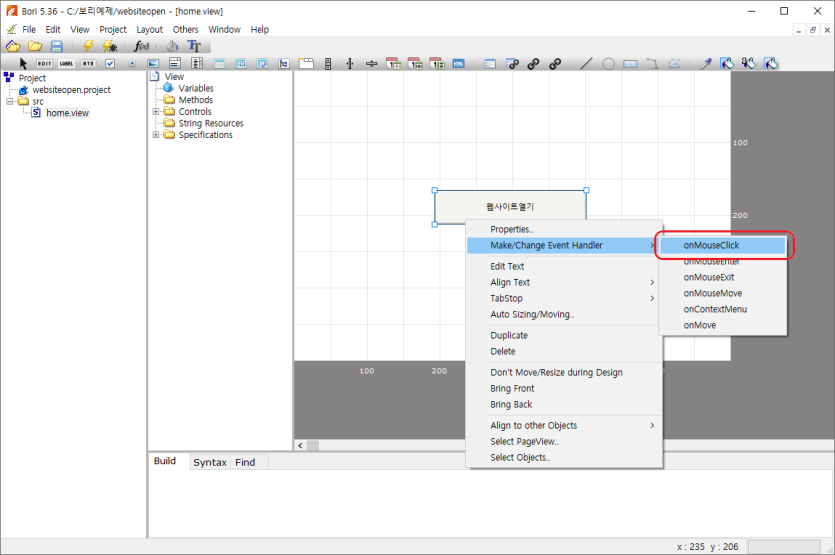
Task: Select the arrow pointer tool
Action: pos(23,63)
